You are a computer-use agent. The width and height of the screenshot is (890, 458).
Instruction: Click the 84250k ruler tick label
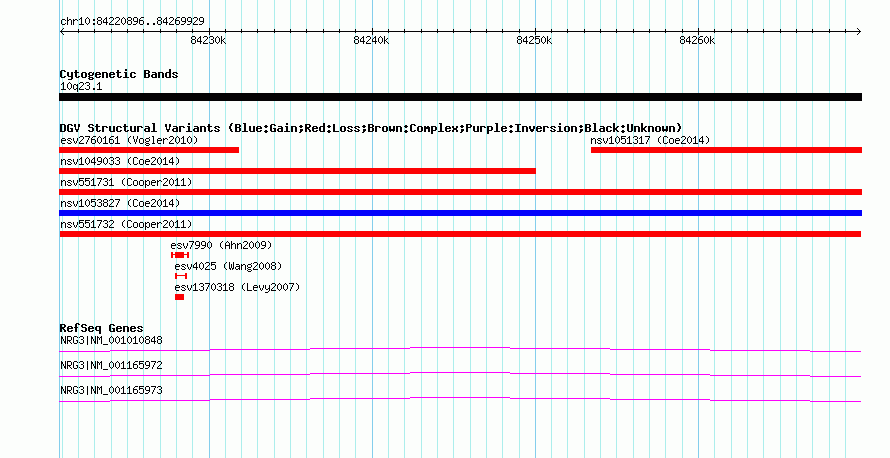pyautogui.click(x=534, y=40)
